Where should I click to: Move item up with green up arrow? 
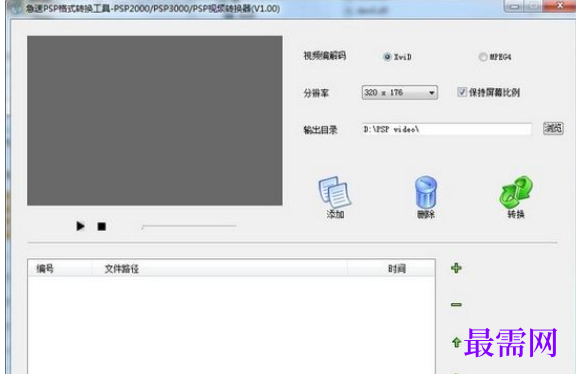pyautogui.click(x=456, y=342)
